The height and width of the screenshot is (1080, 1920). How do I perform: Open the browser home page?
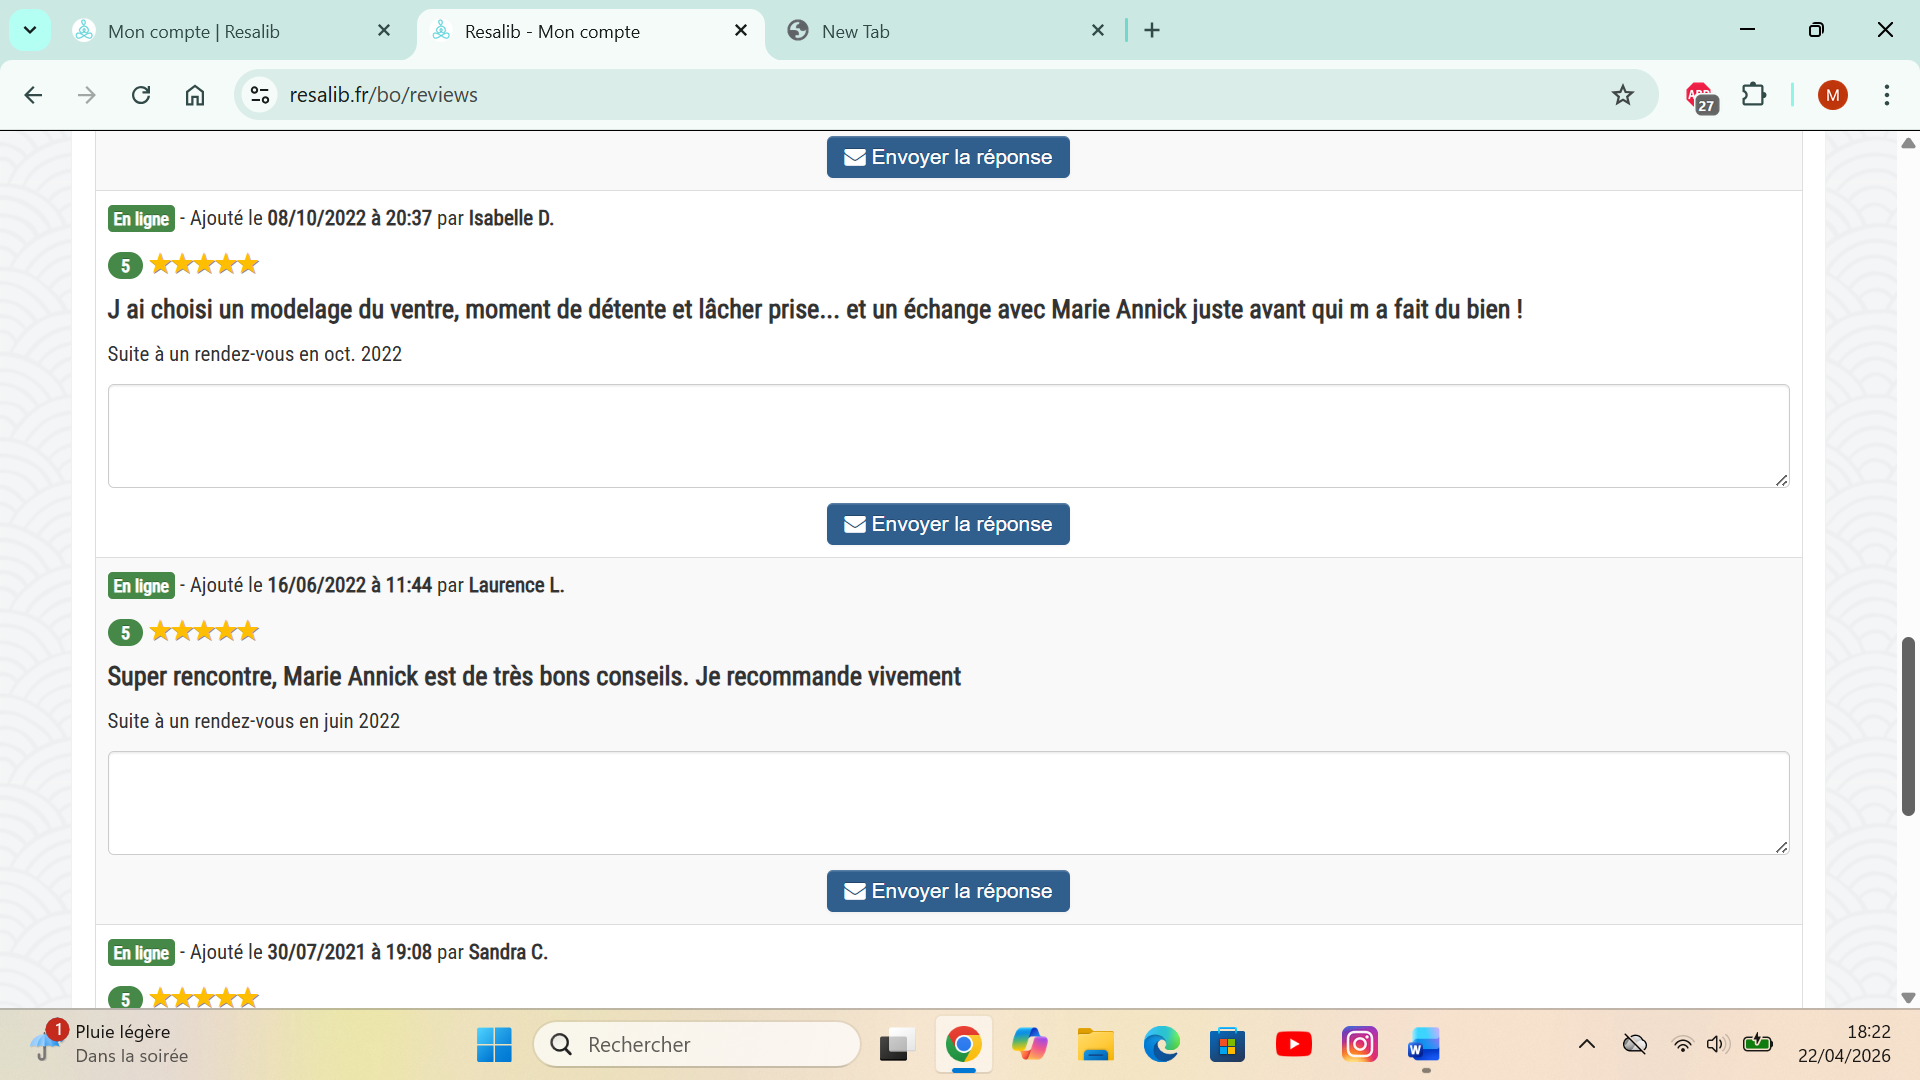pyautogui.click(x=195, y=95)
